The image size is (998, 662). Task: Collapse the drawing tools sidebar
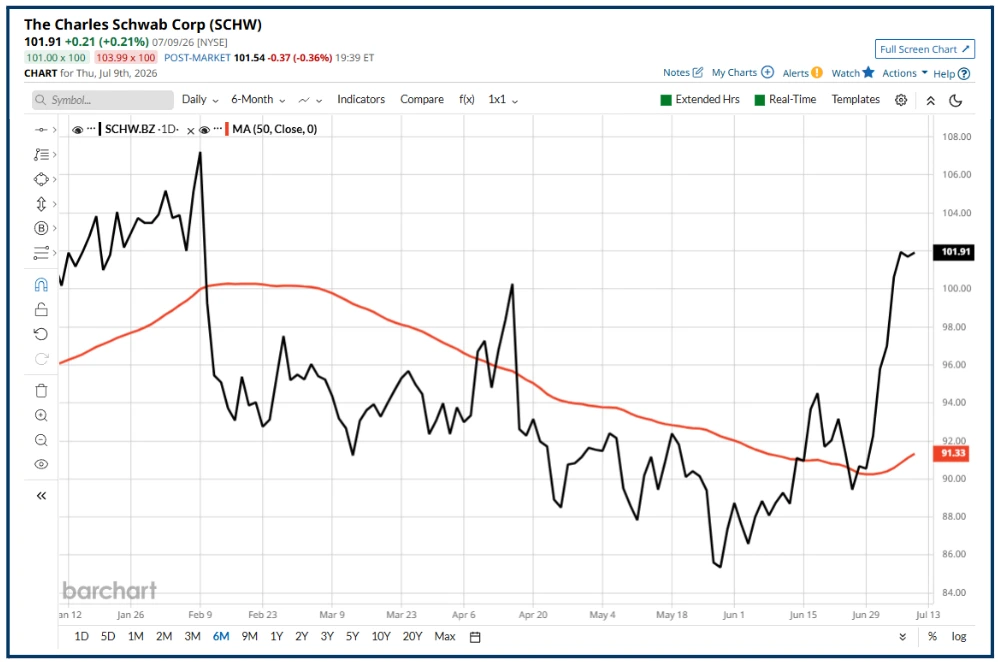(41, 496)
